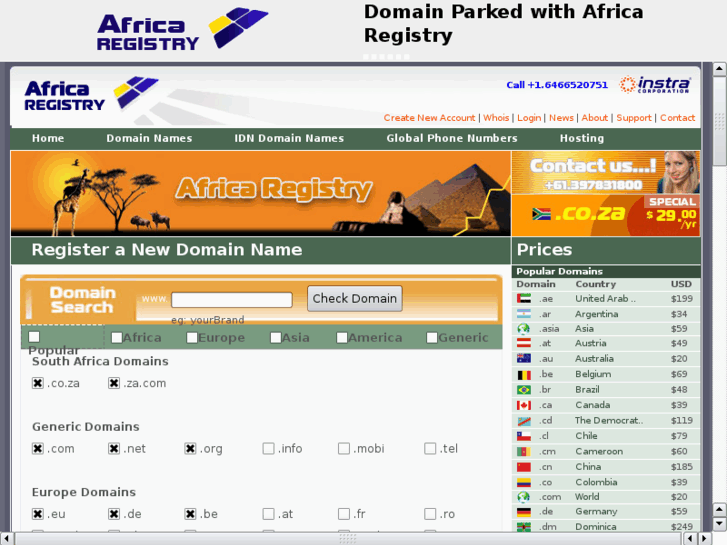Click the Brazil flag next to .br
Screen dimensions: 727x545
tap(524, 390)
